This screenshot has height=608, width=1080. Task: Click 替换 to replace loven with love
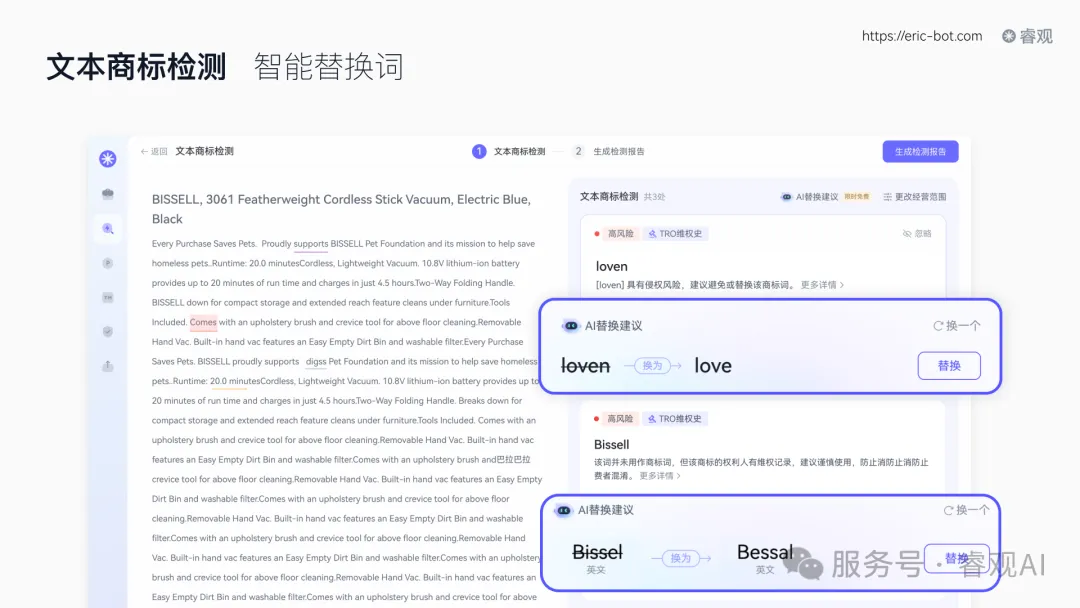click(x=948, y=365)
